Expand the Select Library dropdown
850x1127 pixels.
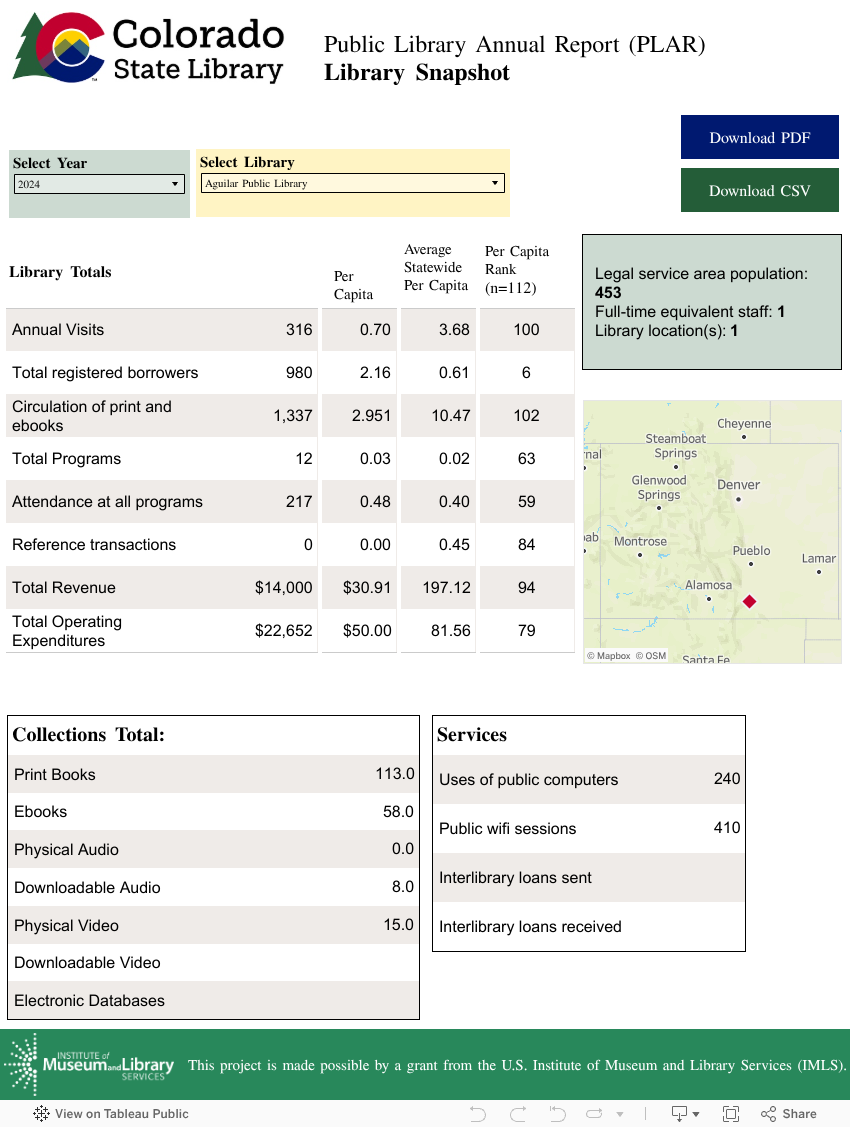tap(352, 183)
